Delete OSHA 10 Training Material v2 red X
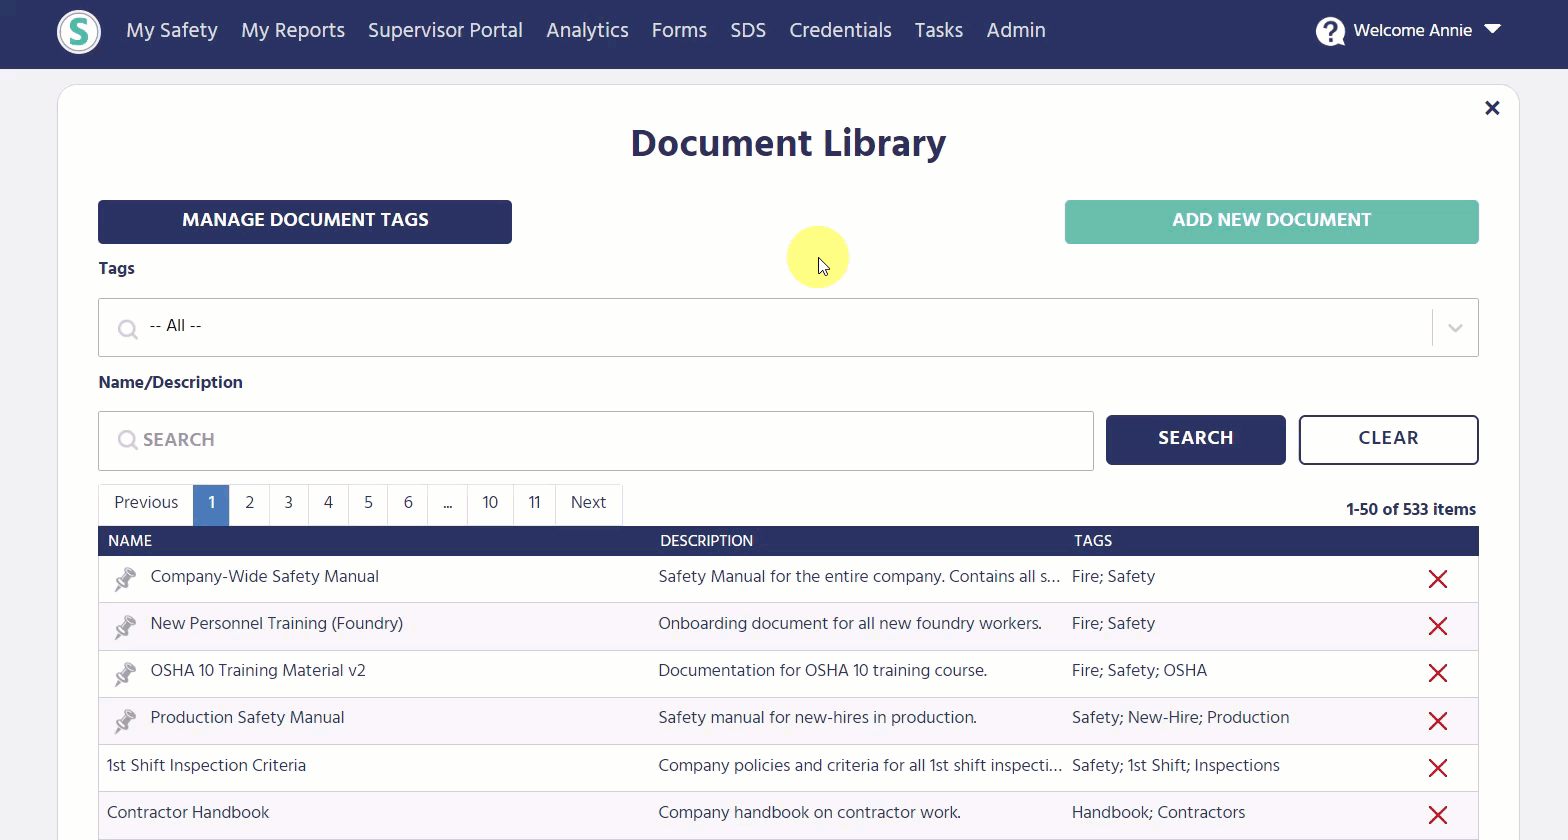This screenshot has height=840, width=1568. [1438, 673]
